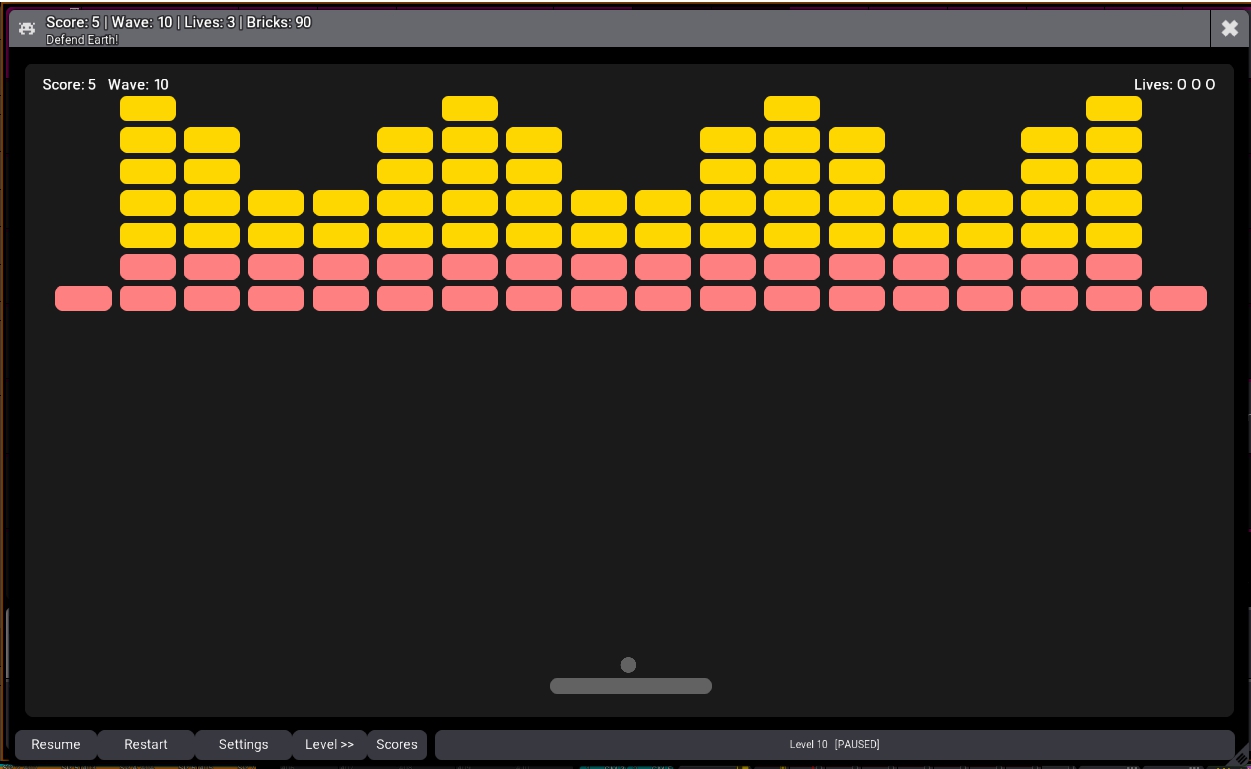Click the resize grip in bottom-right corner
Viewport: 1251px width, 769px height.
pyautogui.click(x=1241, y=760)
